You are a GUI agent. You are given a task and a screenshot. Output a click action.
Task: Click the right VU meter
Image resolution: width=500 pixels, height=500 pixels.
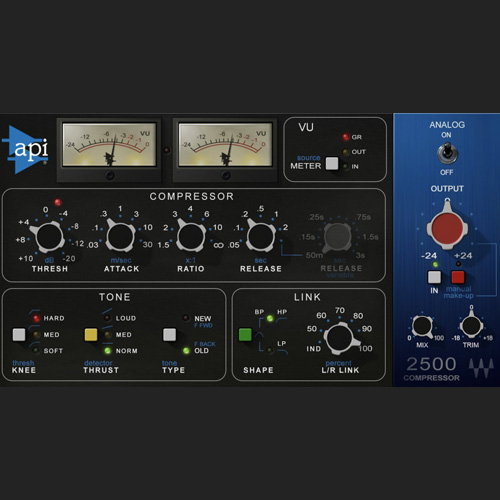click(x=225, y=145)
